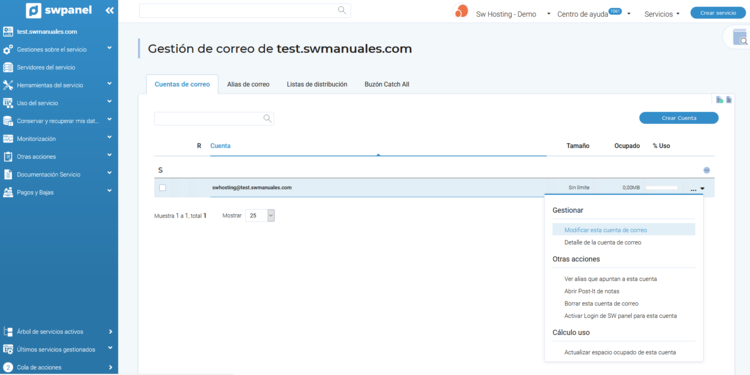Viewport: 750px width, 375px height.
Task: Open the Servicios dropdown menu
Action: click(x=662, y=14)
